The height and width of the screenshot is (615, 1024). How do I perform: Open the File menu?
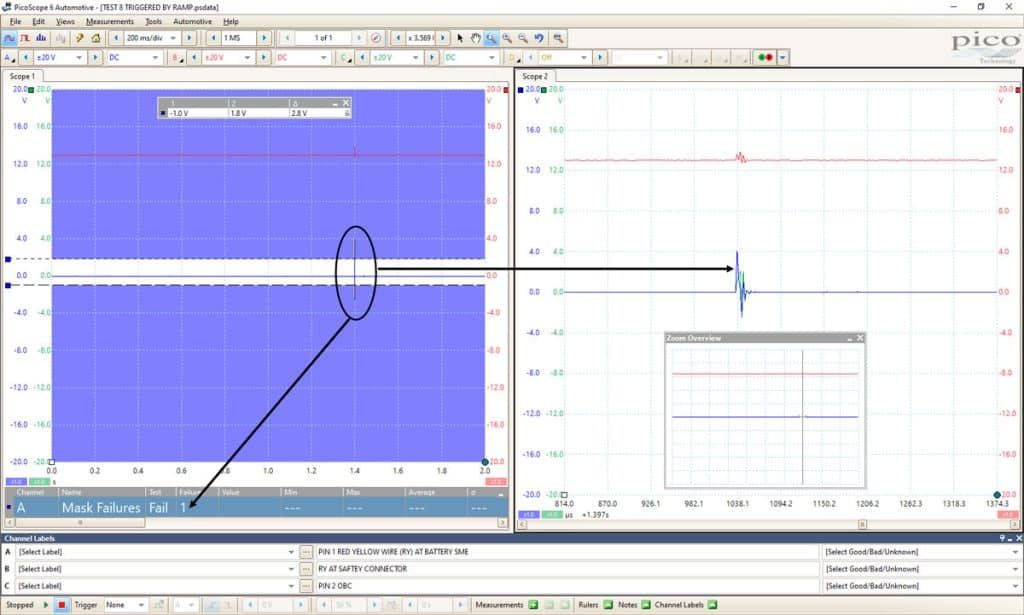16,22
